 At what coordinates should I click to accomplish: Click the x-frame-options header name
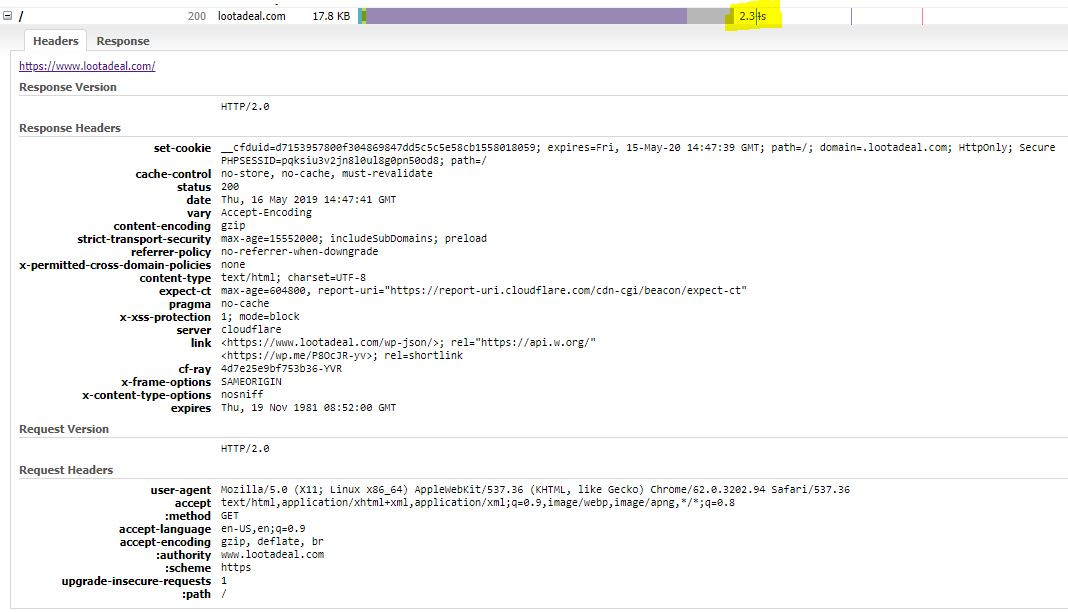coord(166,382)
